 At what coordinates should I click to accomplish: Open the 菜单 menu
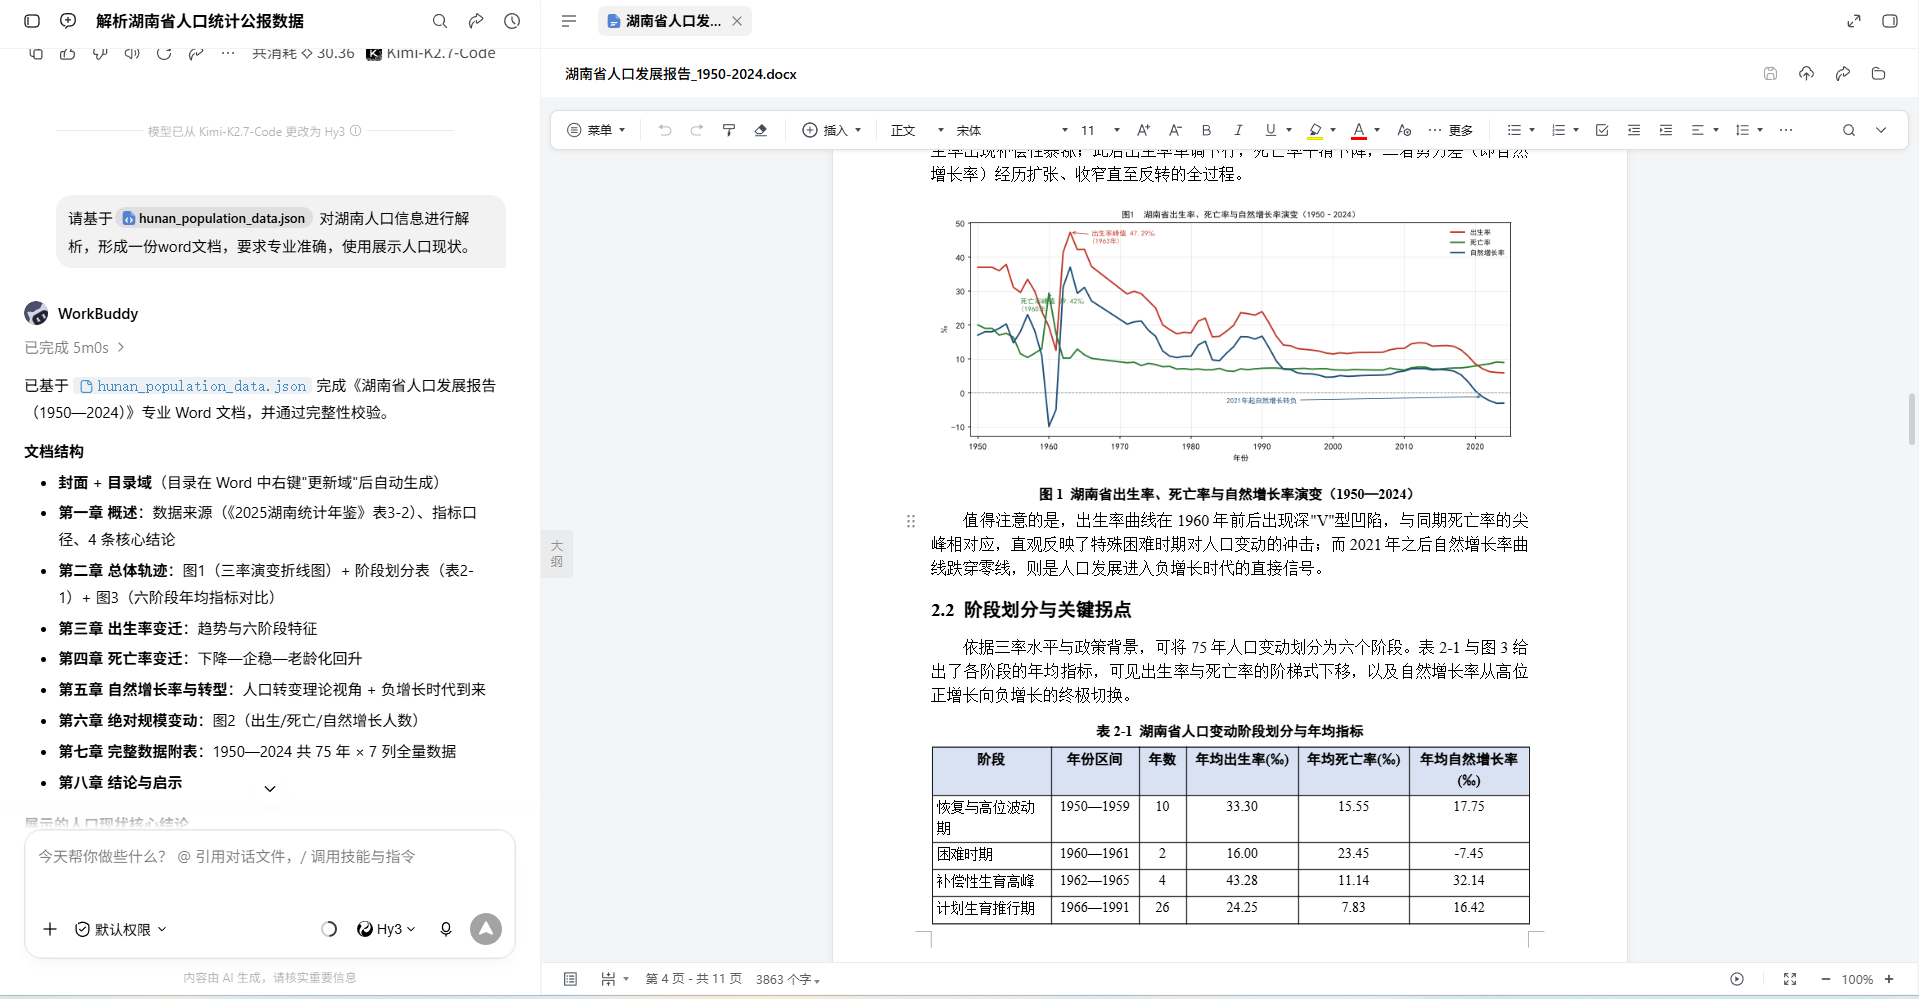tap(596, 130)
